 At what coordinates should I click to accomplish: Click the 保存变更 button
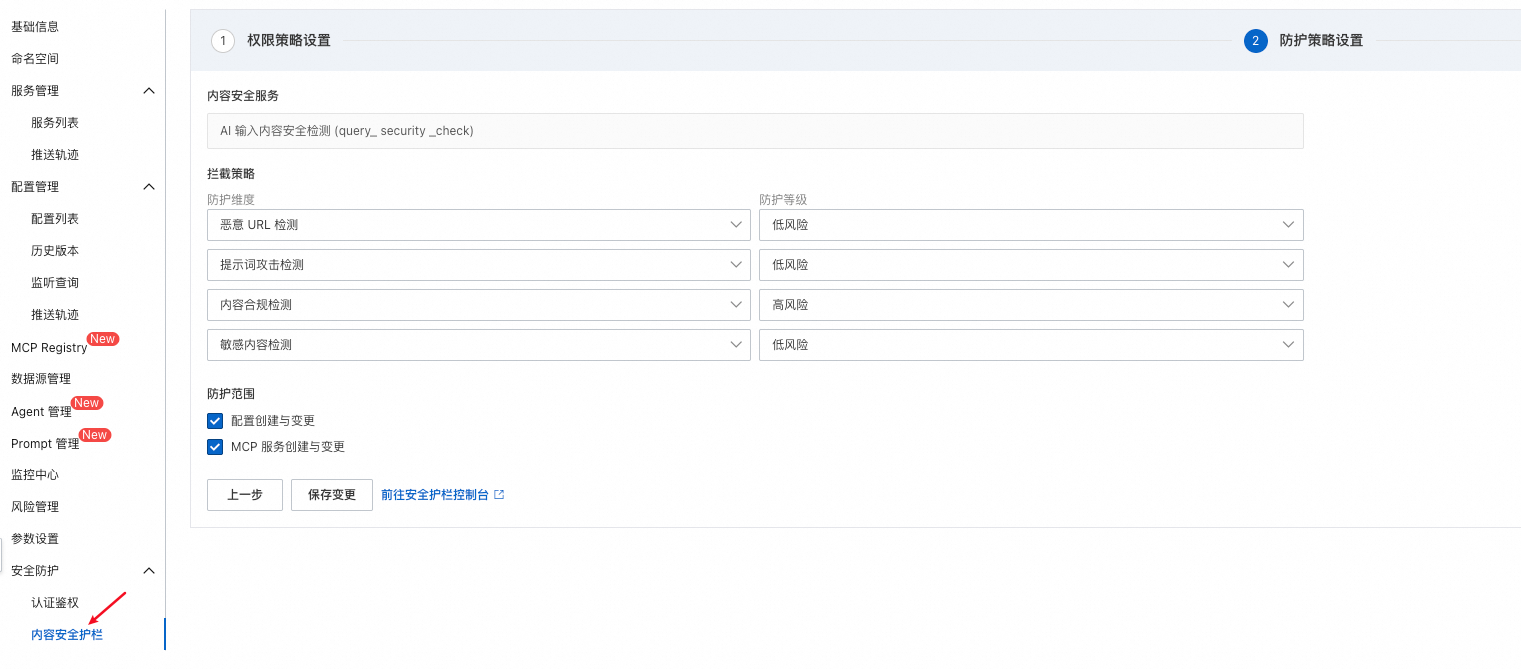[332, 495]
